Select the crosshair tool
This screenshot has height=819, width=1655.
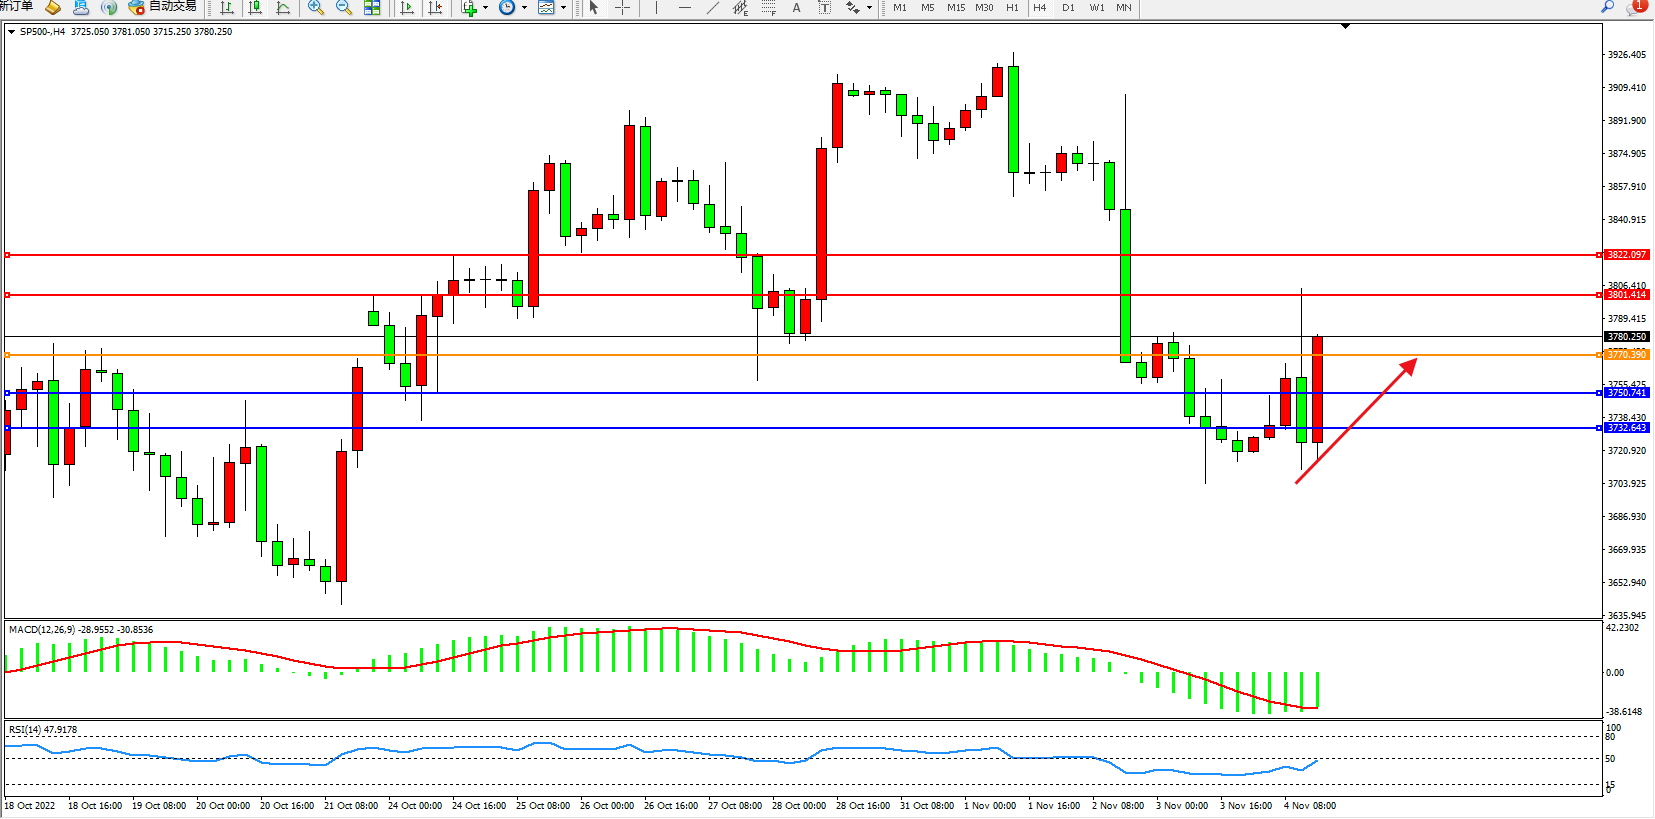pyautogui.click(x=622, y=8)
